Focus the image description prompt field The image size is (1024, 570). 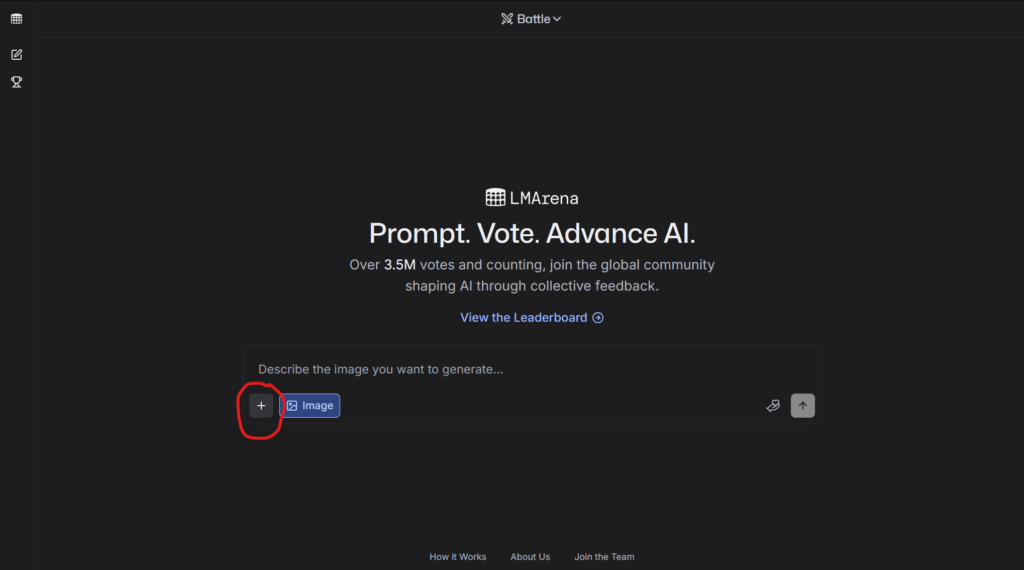530,369
